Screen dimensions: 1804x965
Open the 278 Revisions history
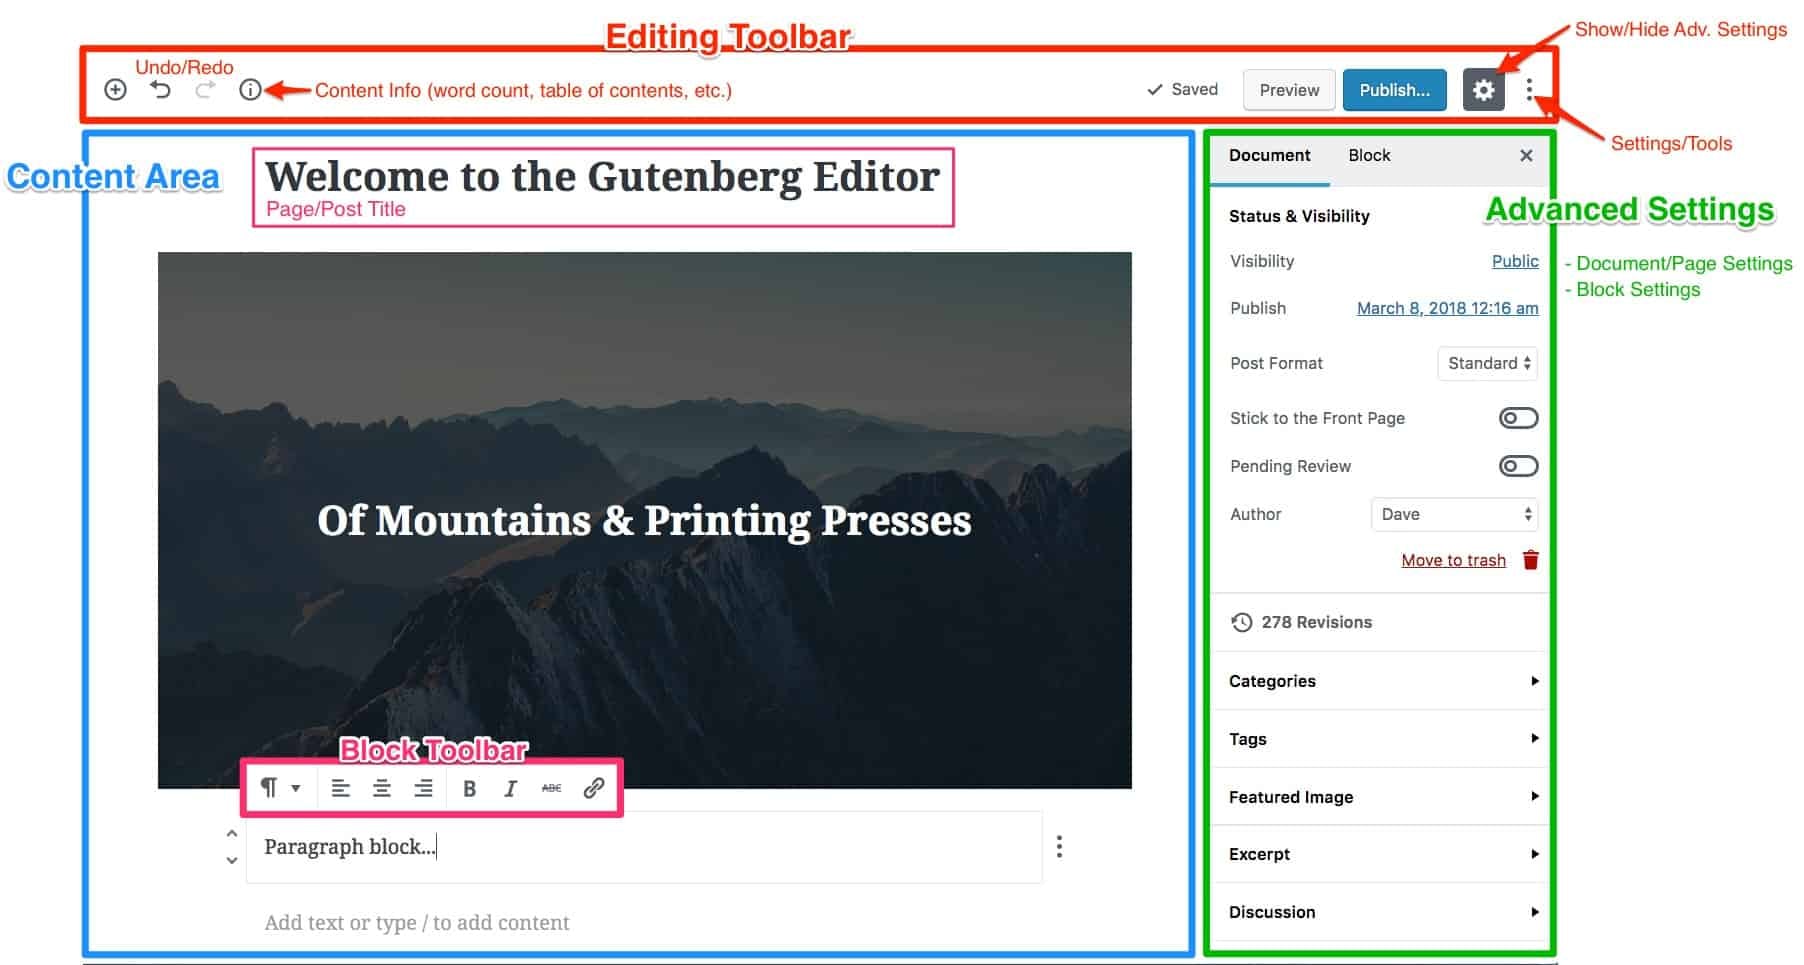(1316, 622)
